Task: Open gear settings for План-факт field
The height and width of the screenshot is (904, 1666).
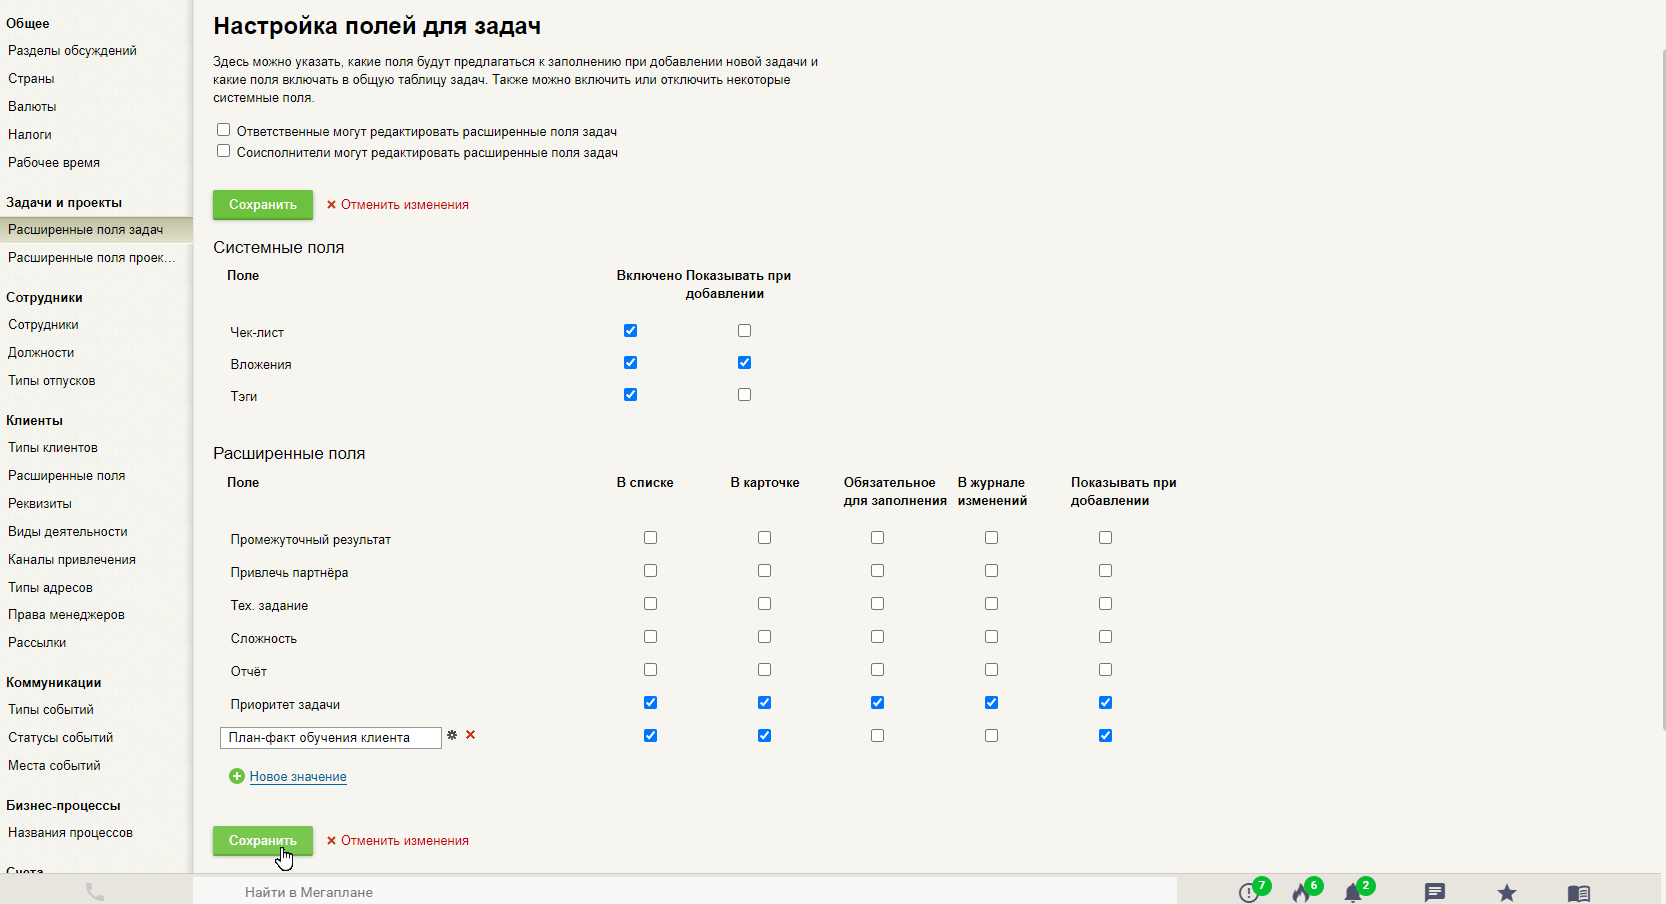Action: tap(452, 735)
